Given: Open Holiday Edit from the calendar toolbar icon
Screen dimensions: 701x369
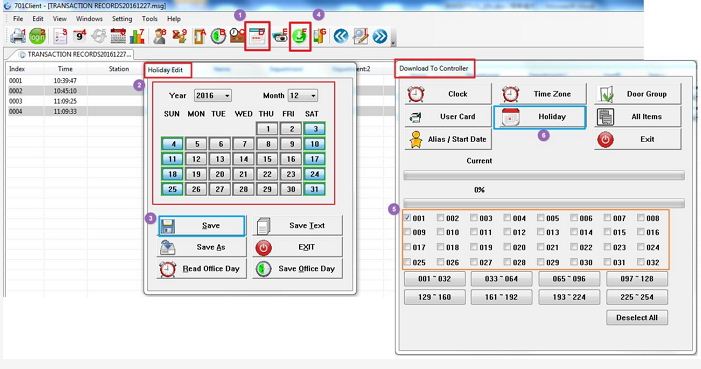Looking at the screenshot, I should pyautogui.click(x=257, y=36).
